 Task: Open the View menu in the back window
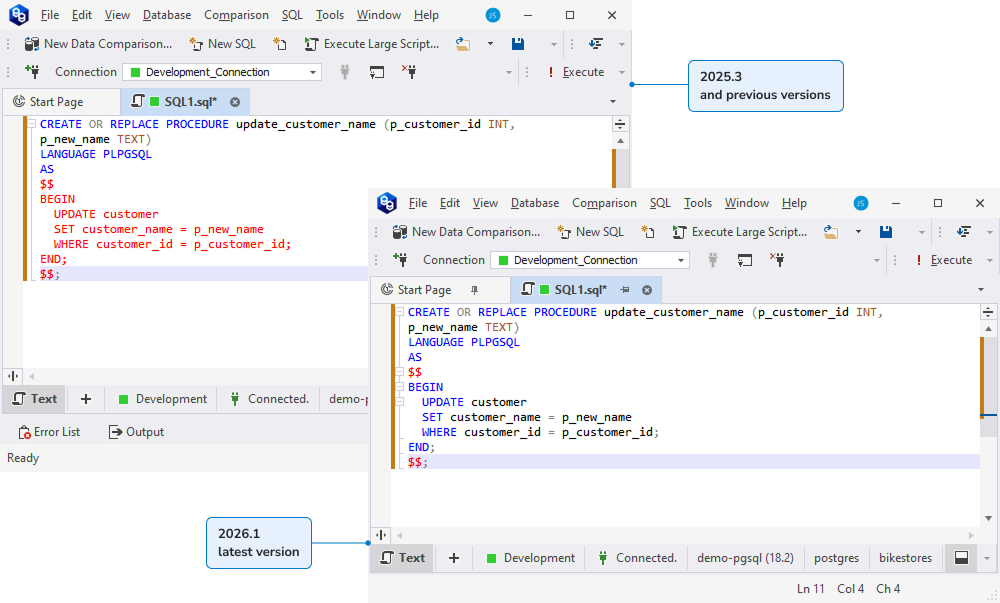tap(117, 15)
